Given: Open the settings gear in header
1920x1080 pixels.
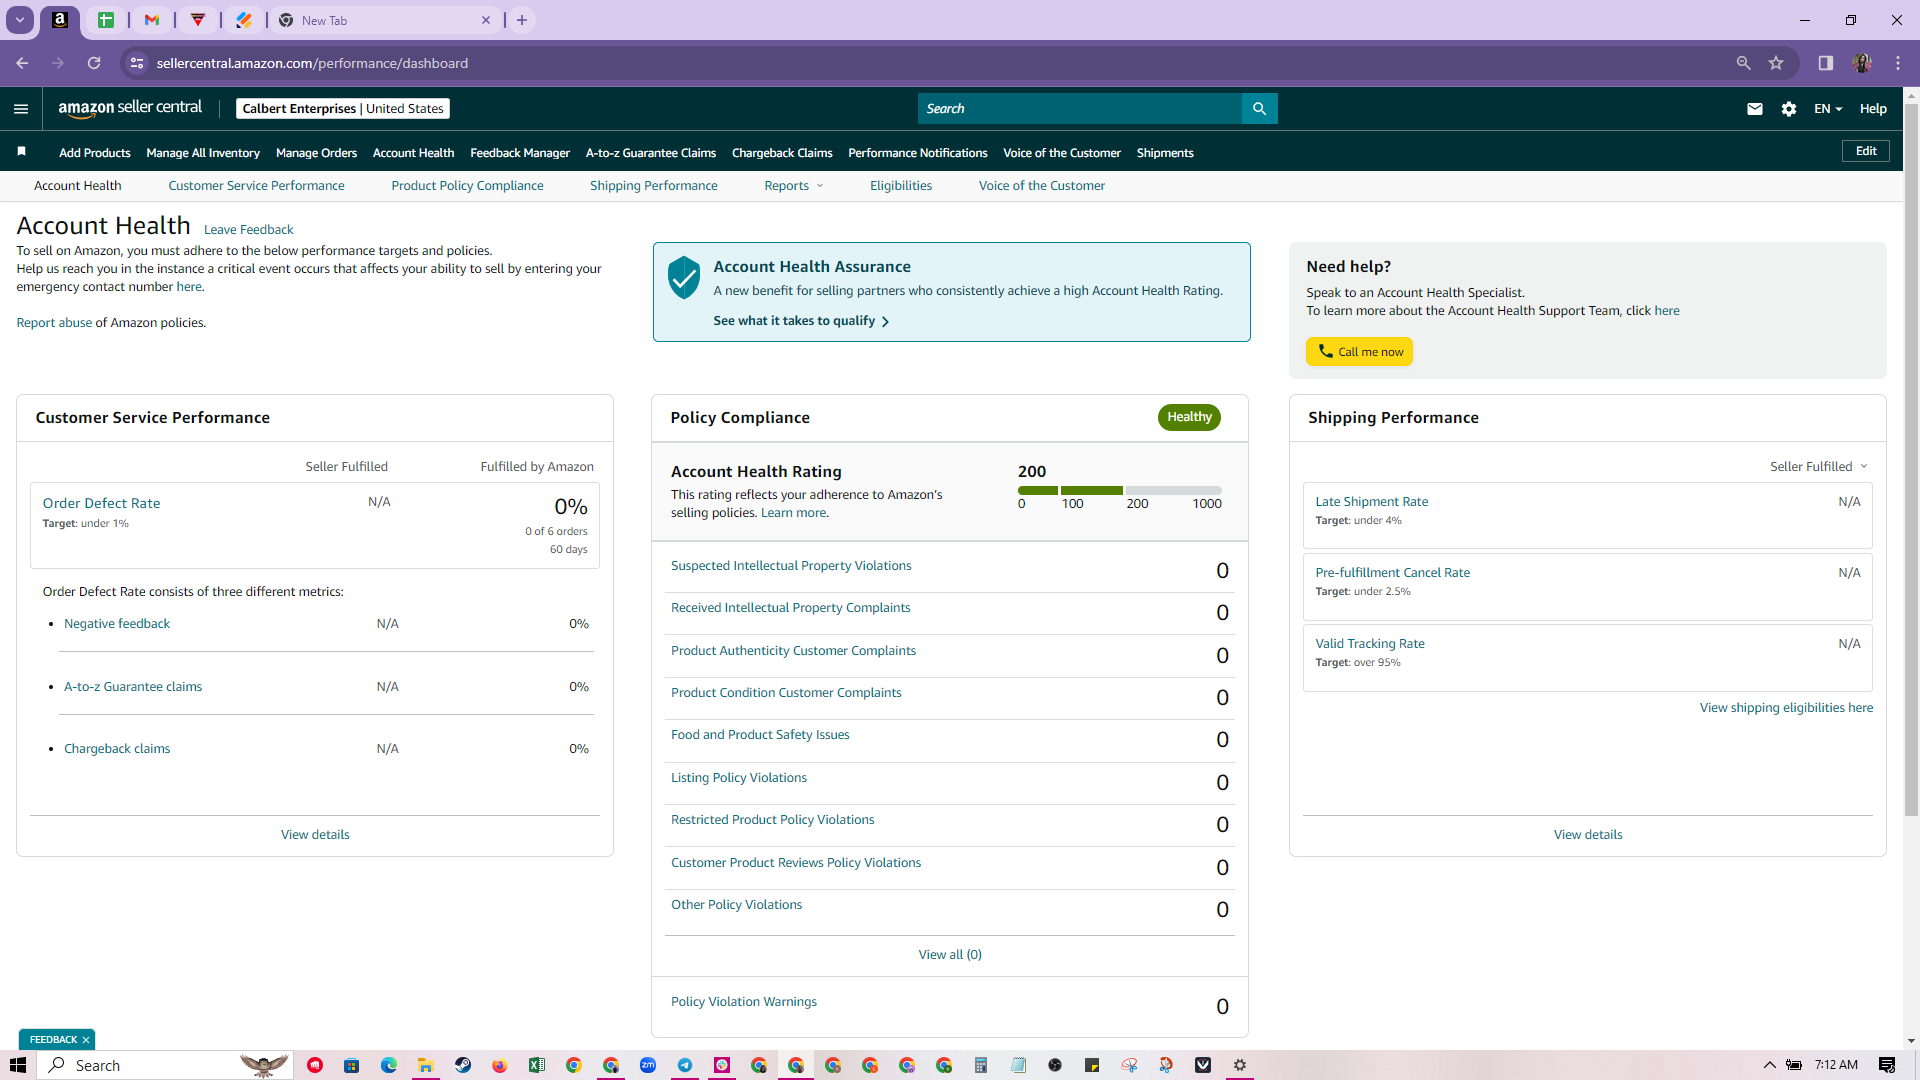Looking at the screenshot, I should click(x=1789, y=109).
